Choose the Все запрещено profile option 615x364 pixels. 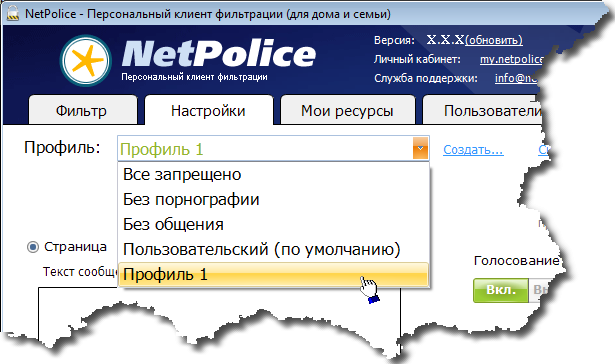pos(273,175)
